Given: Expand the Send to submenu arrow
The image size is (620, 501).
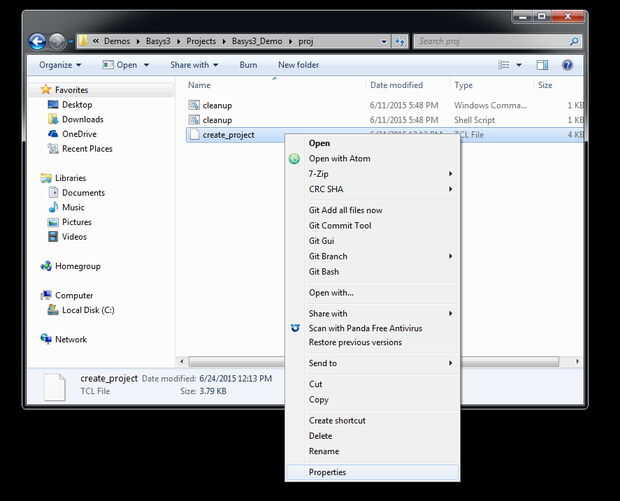Looking at the screenshot, I should tap(450, 363).
